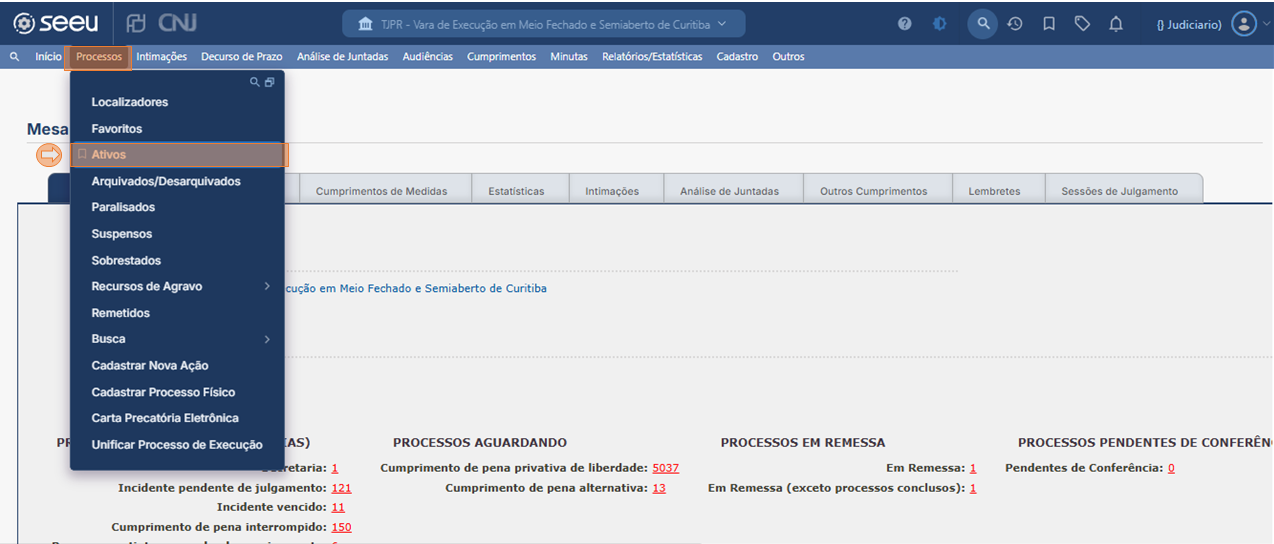
Task: Click the tag label icon
Action: (x=1082, y=24)
